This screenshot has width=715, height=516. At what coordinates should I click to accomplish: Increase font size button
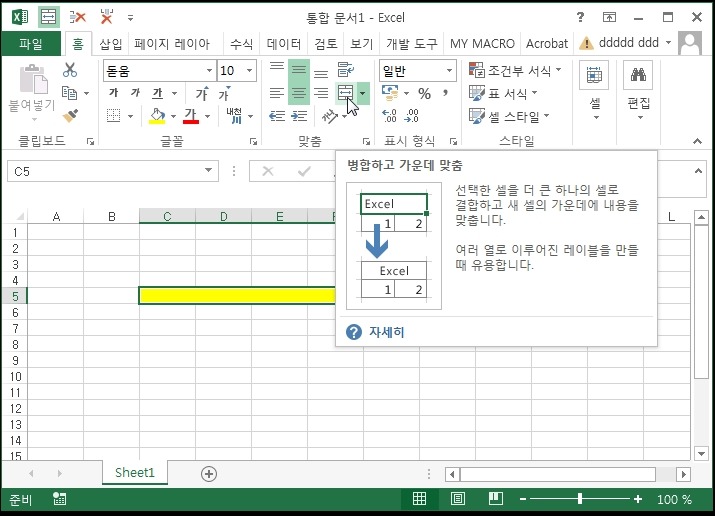202,93
